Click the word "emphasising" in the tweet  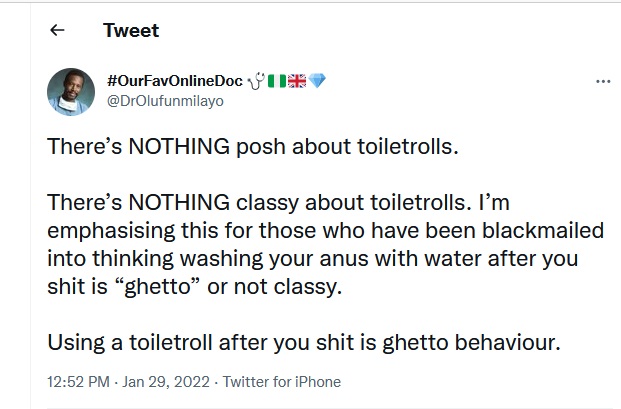104,230
